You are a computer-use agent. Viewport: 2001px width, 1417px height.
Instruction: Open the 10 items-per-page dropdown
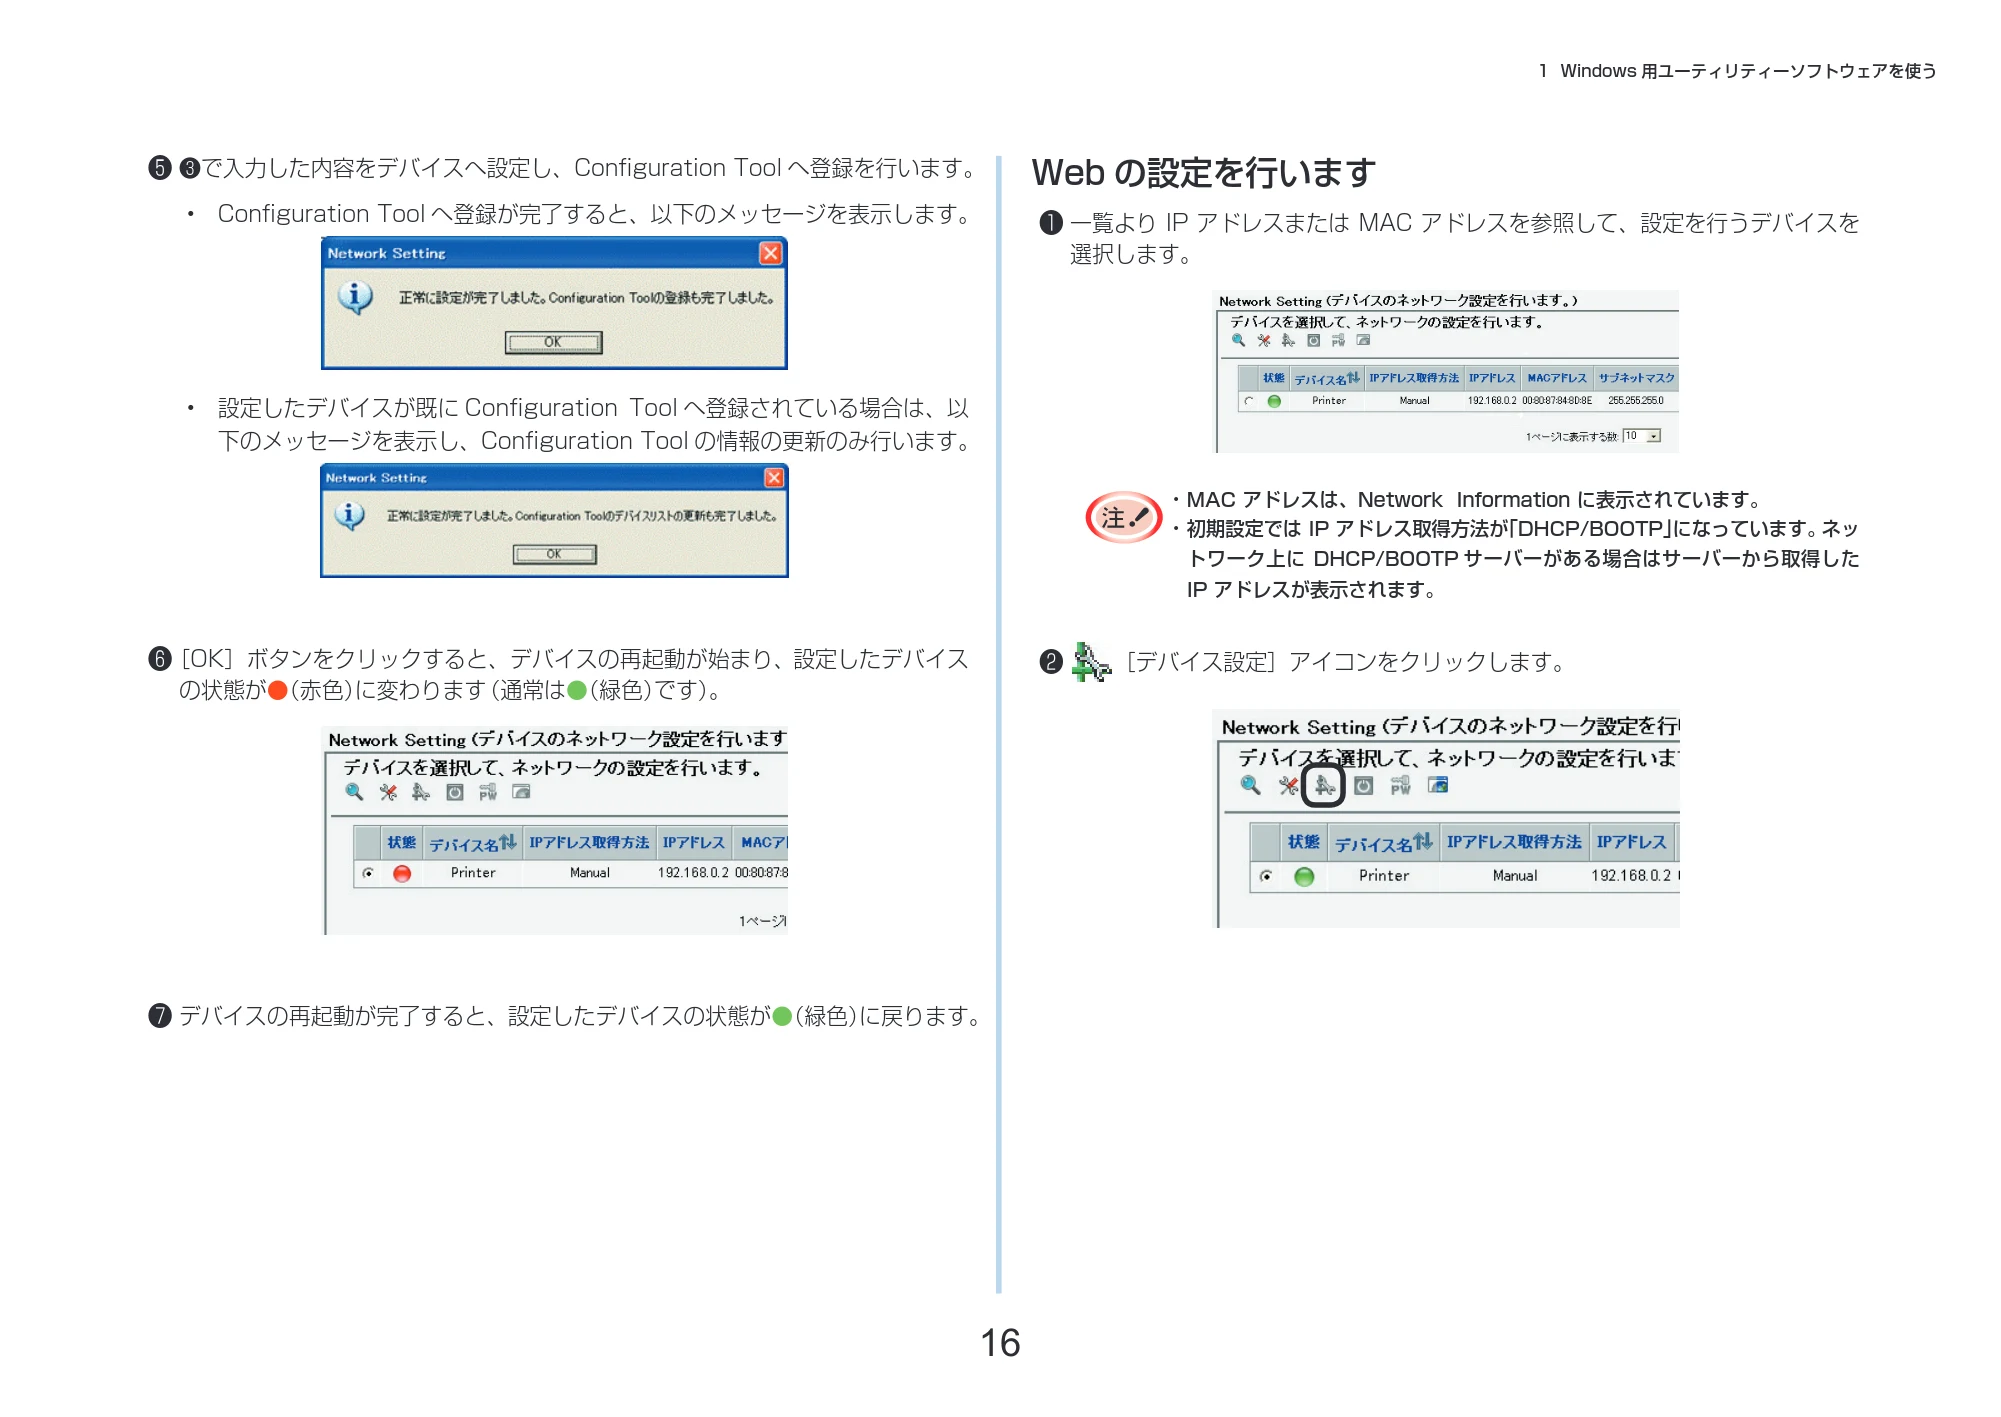pos(1641,436)
